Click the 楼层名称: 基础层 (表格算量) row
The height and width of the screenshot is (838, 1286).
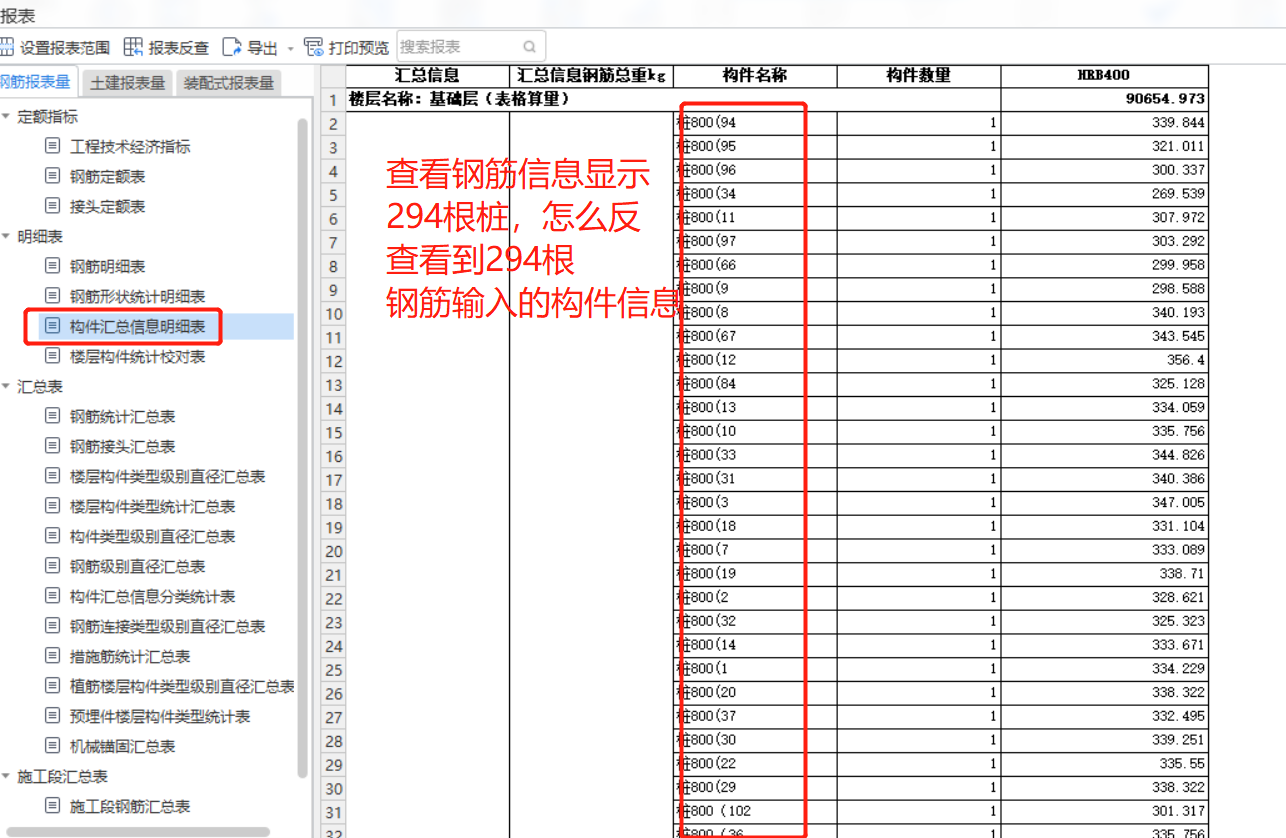coord(673,100)
